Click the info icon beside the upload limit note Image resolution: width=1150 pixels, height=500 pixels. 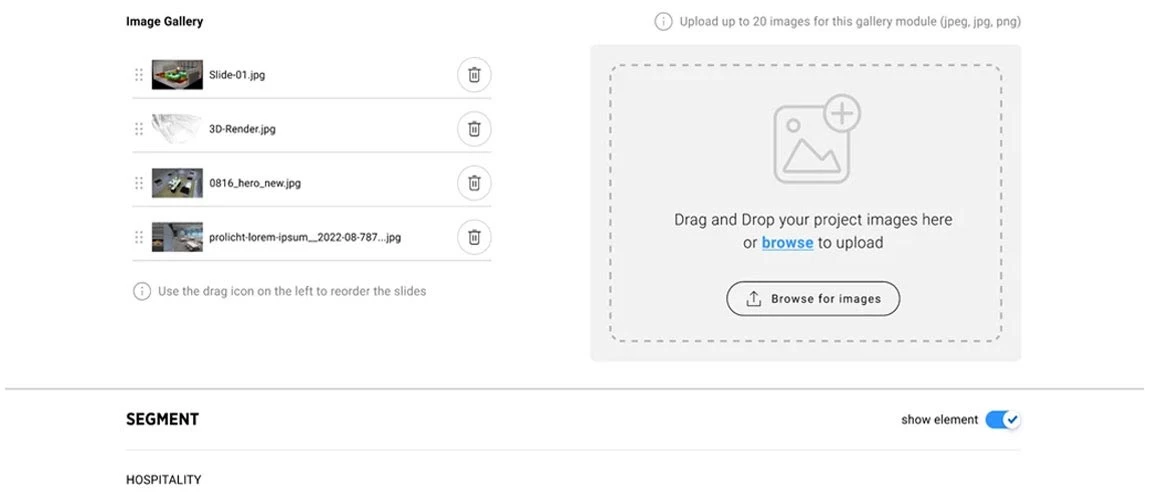click(x=663, y=21)
